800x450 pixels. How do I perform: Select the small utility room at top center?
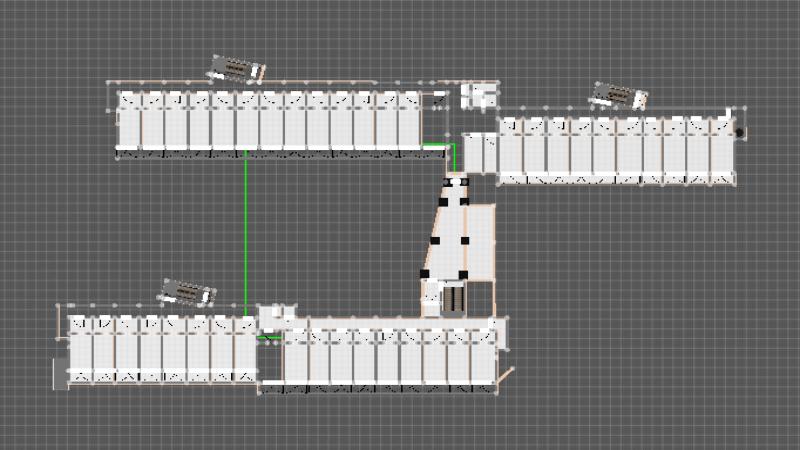coord(479,96)
